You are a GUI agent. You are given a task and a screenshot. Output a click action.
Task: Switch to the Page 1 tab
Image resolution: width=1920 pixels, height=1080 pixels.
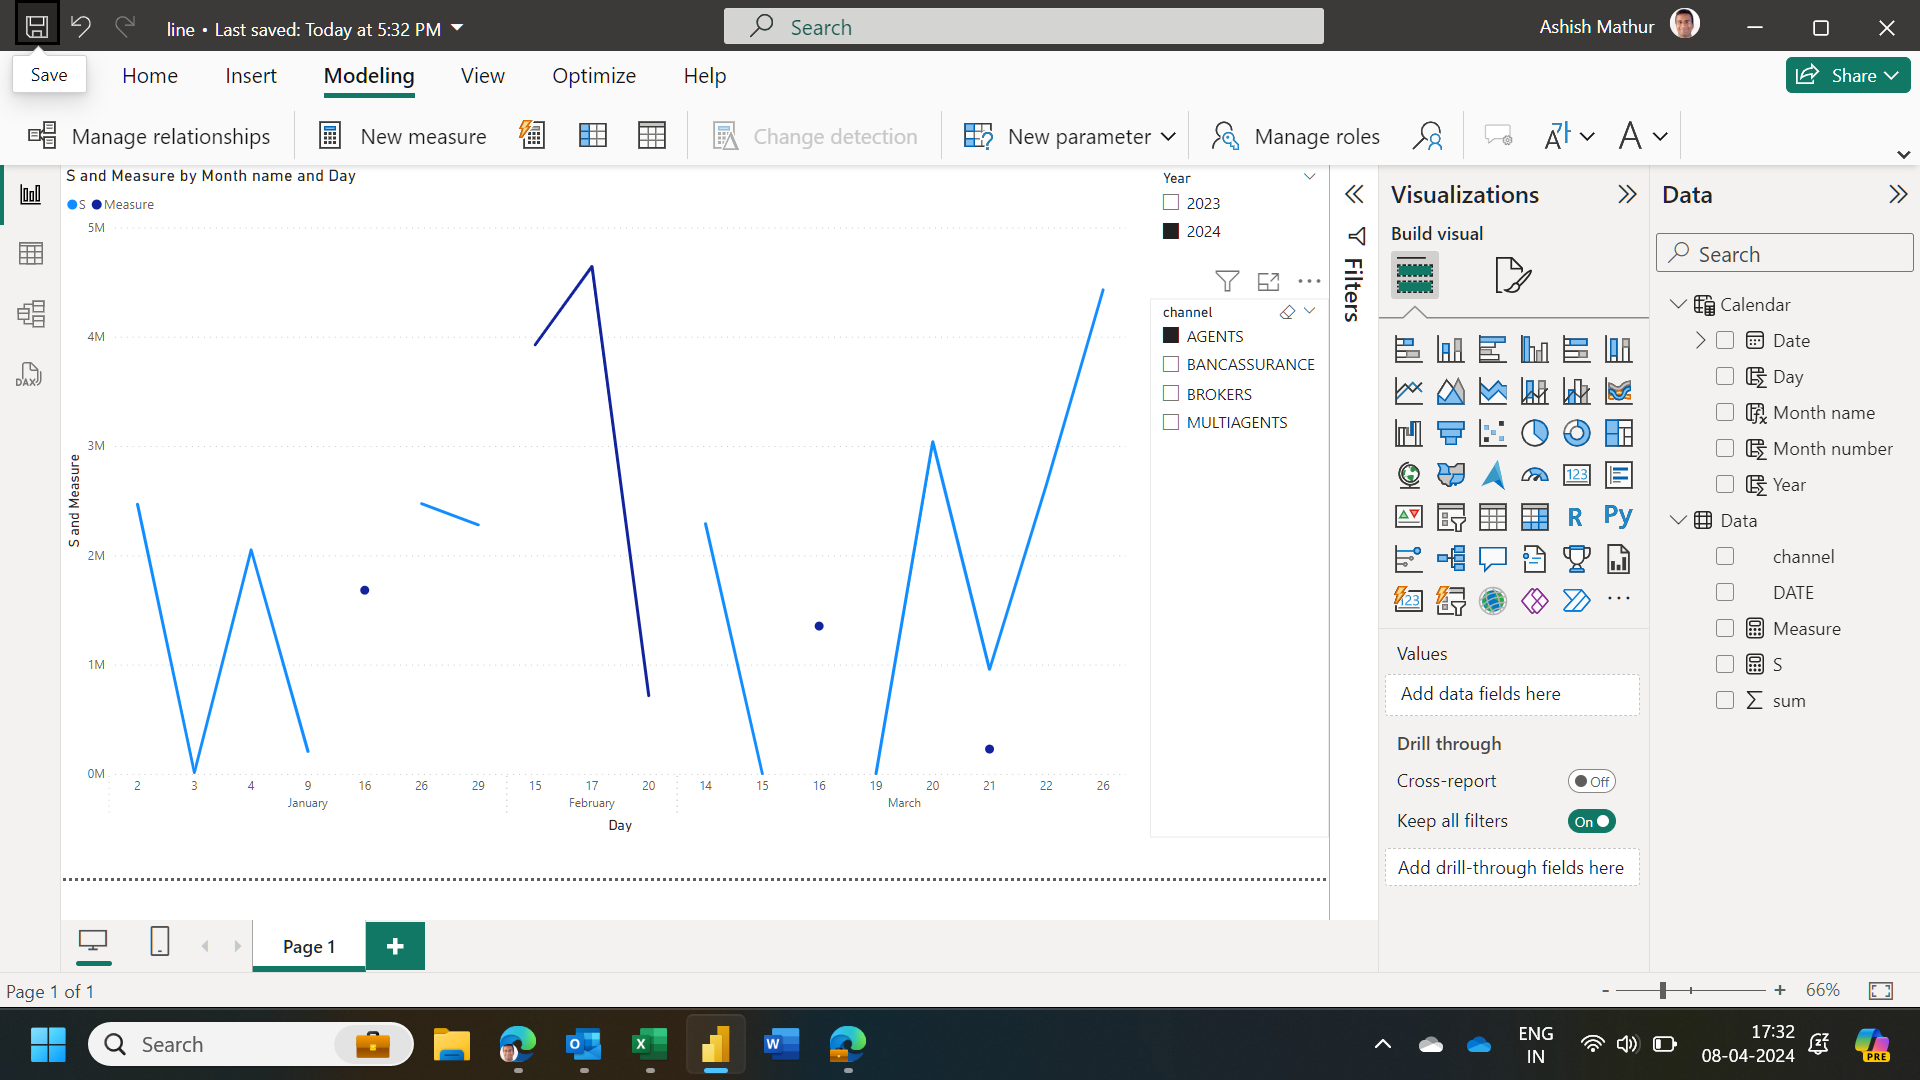[309, 946]
